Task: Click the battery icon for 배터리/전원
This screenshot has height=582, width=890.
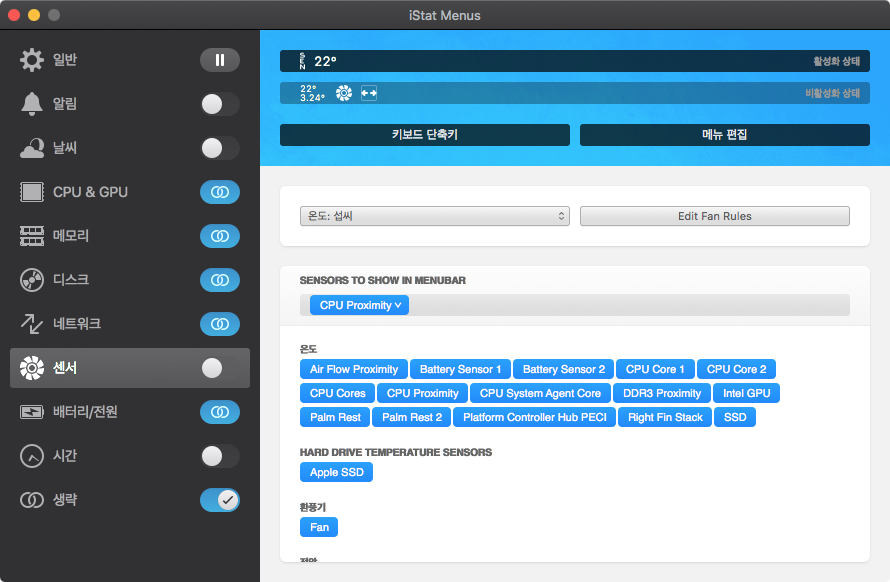Action: point(32,412)
